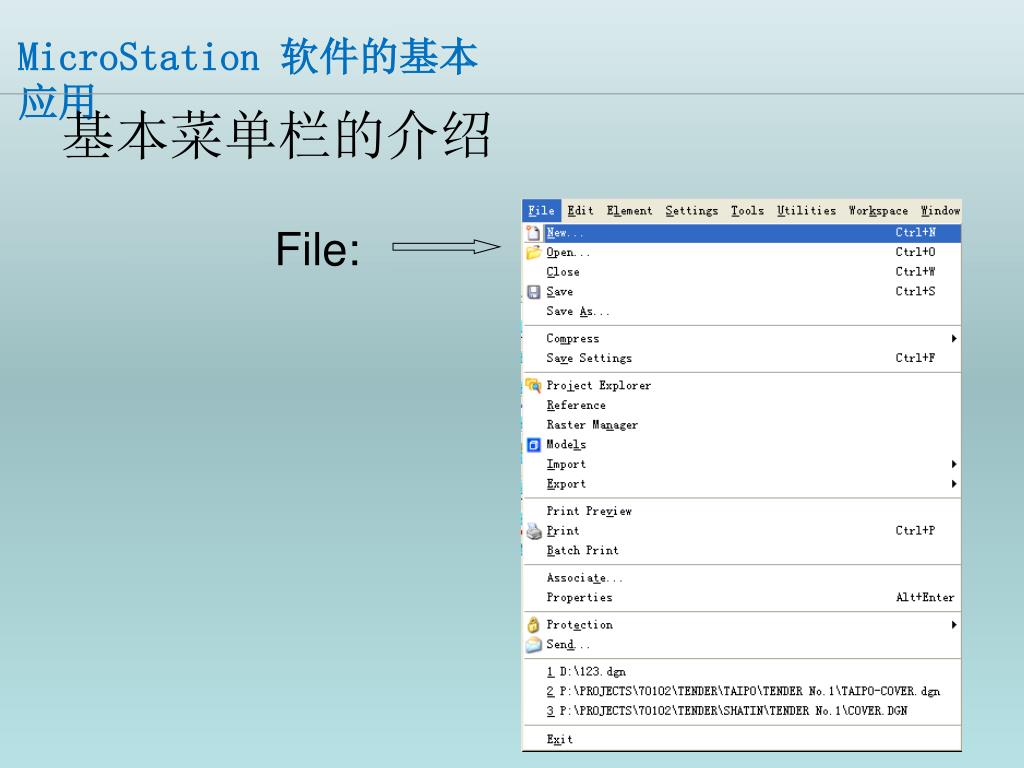Select the Compress menu entry
The width and height of the screenshot is (1024, 768).
[x=742, y=338]
